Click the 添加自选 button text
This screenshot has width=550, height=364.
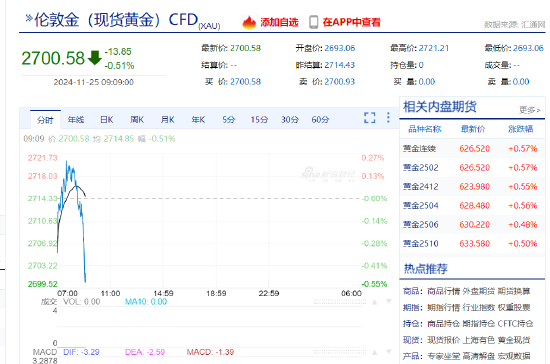pyautogui.click(x=279, y=22)
